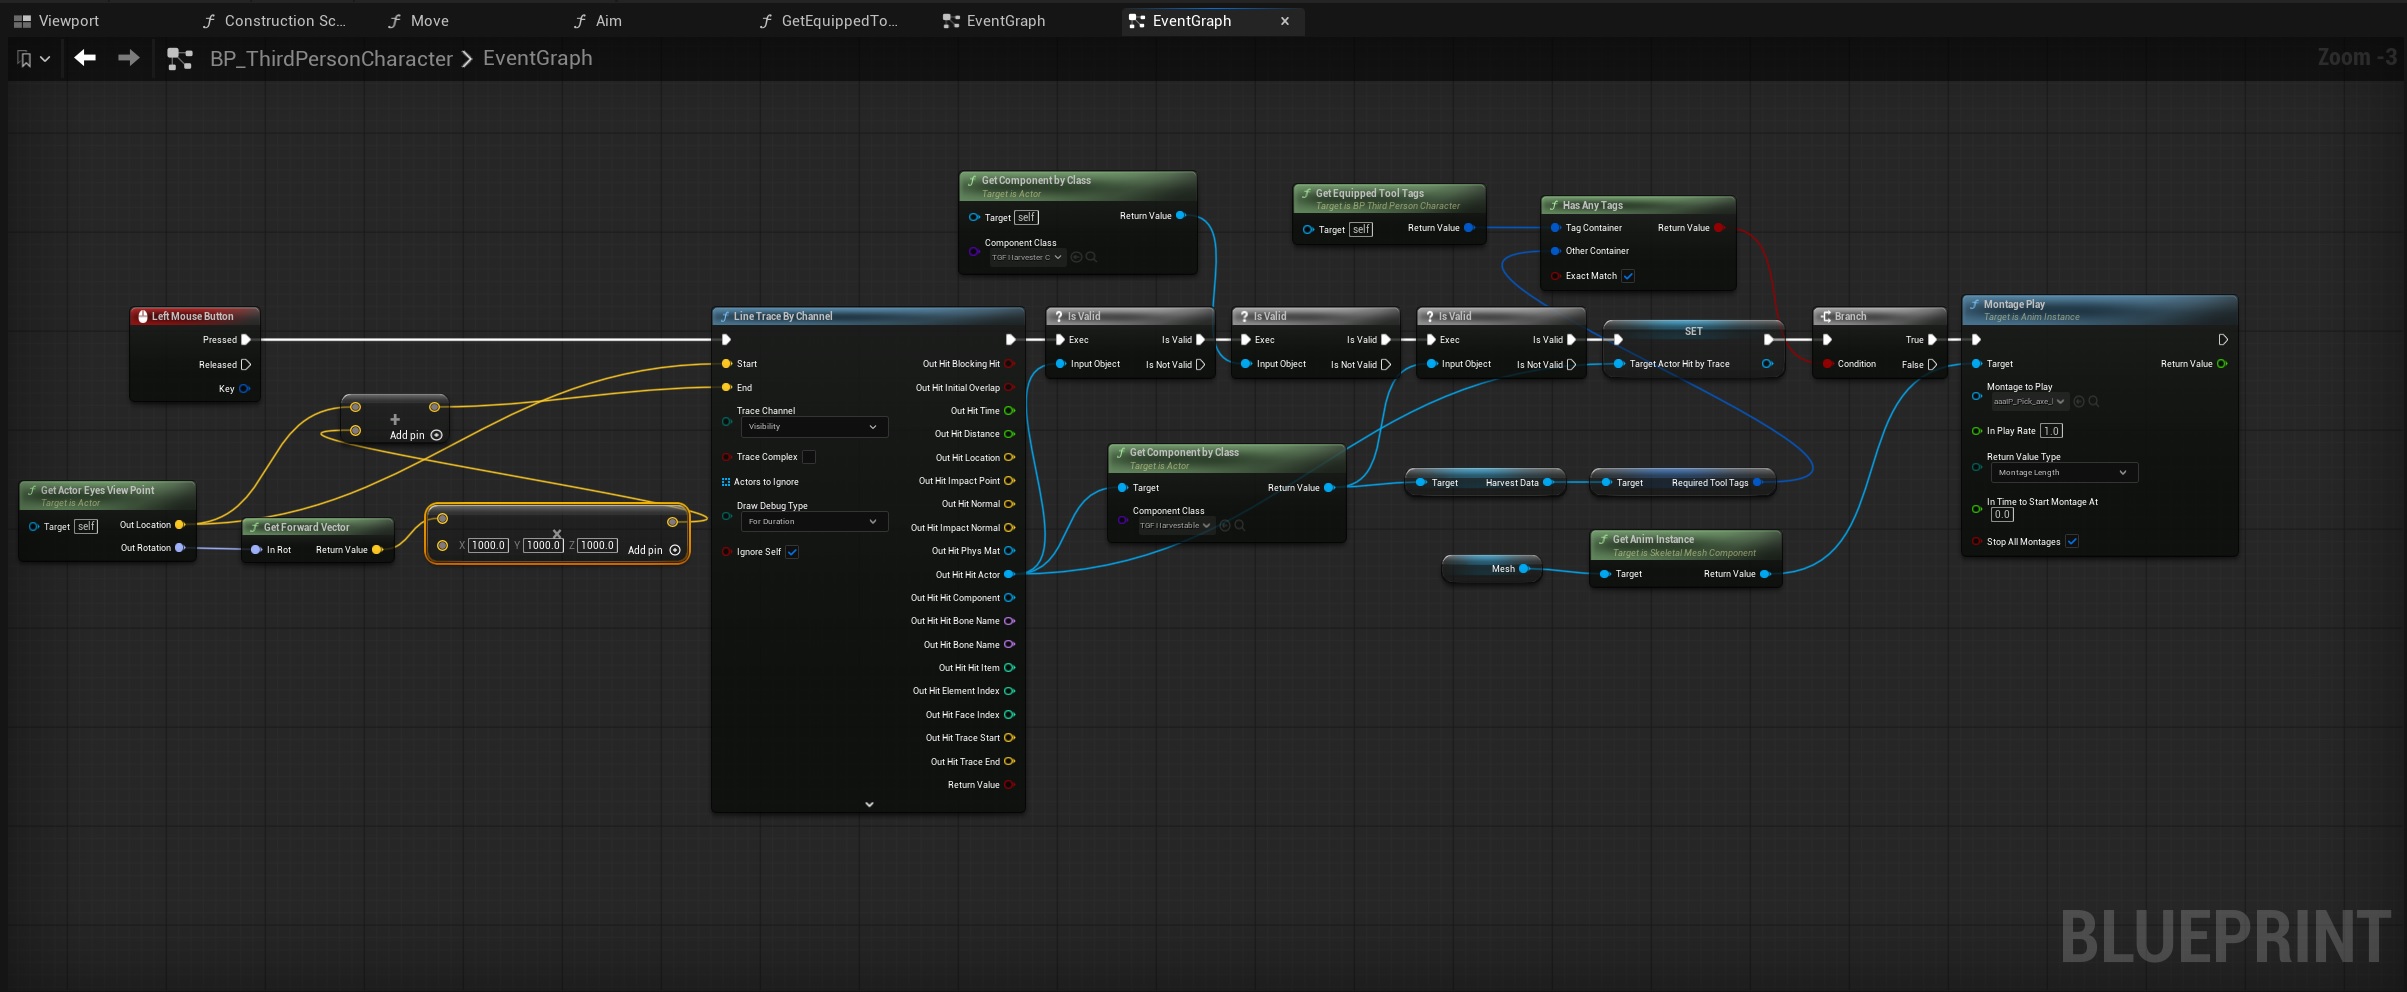Click the use-selected arrow icon beside Montage to Play

pos(2079,402)
